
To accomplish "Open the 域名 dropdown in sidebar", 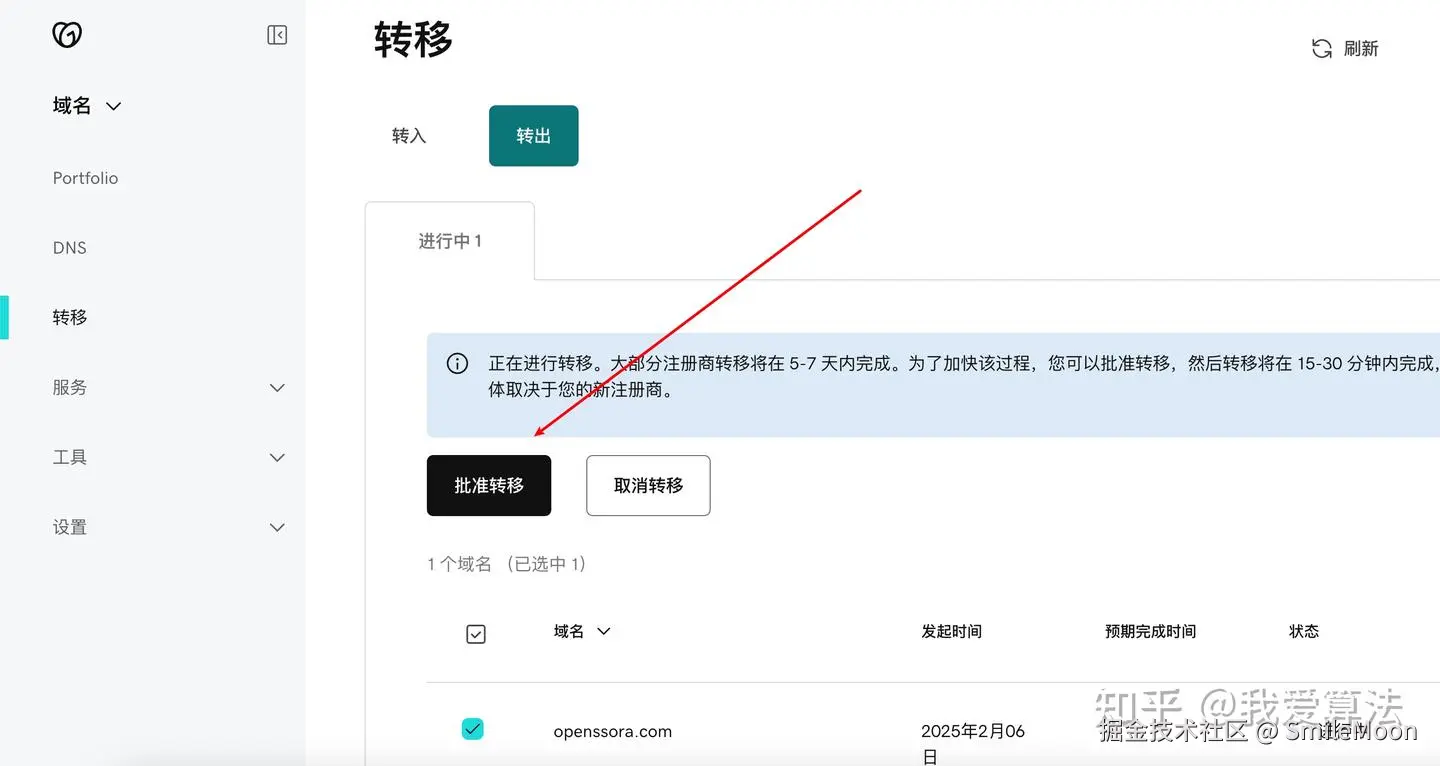I will (87, 106).
